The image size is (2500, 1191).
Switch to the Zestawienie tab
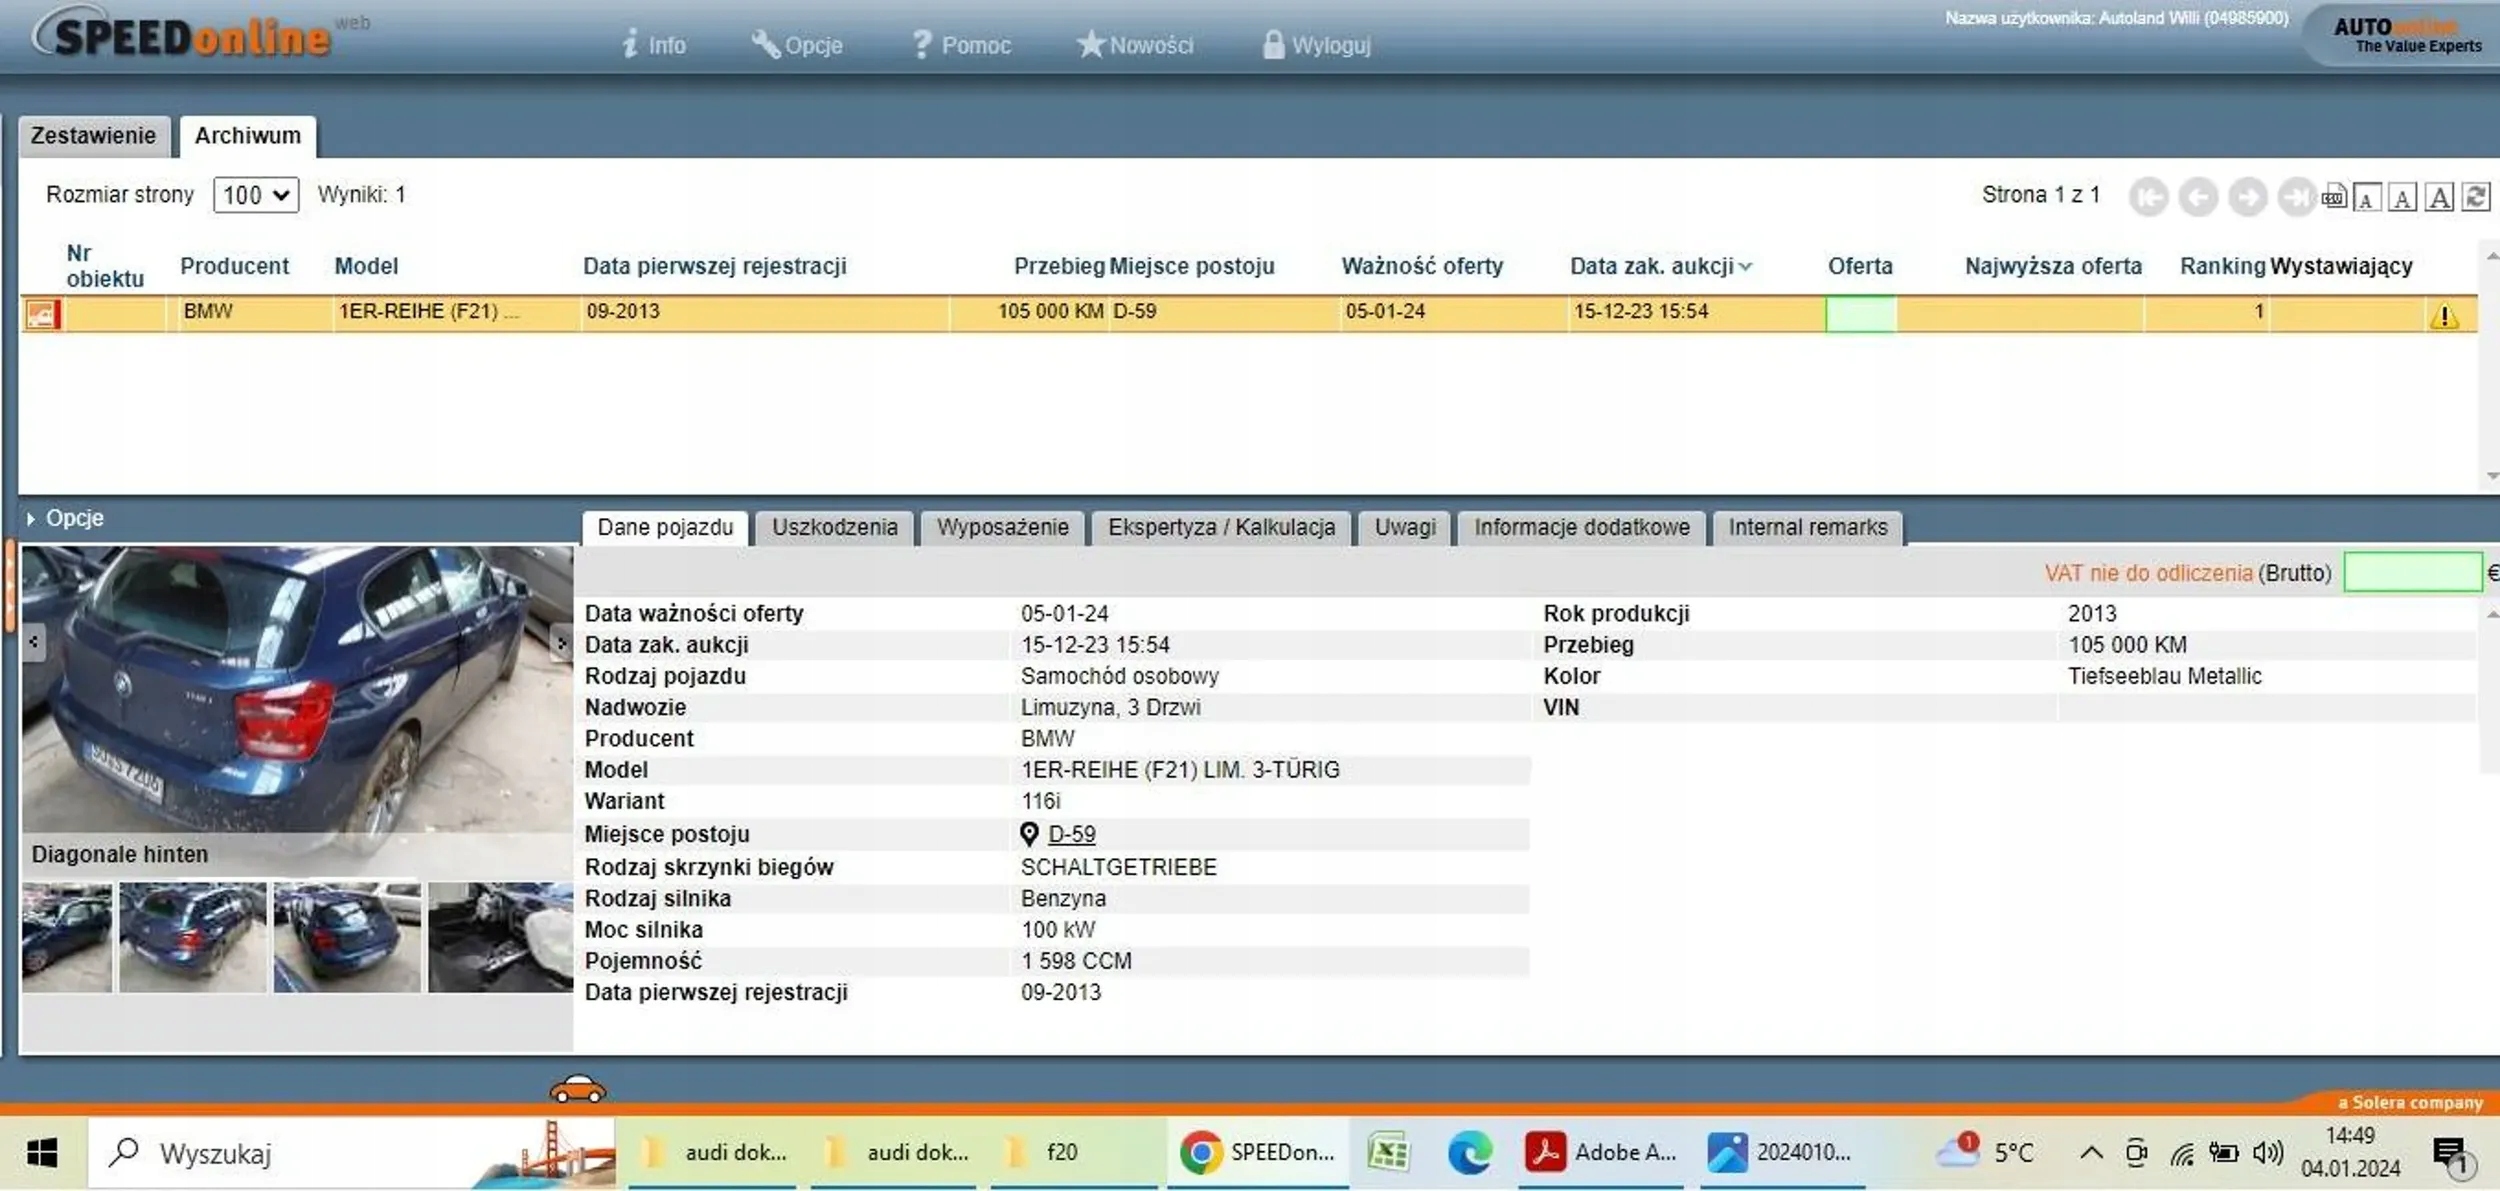tap(93, 136)
